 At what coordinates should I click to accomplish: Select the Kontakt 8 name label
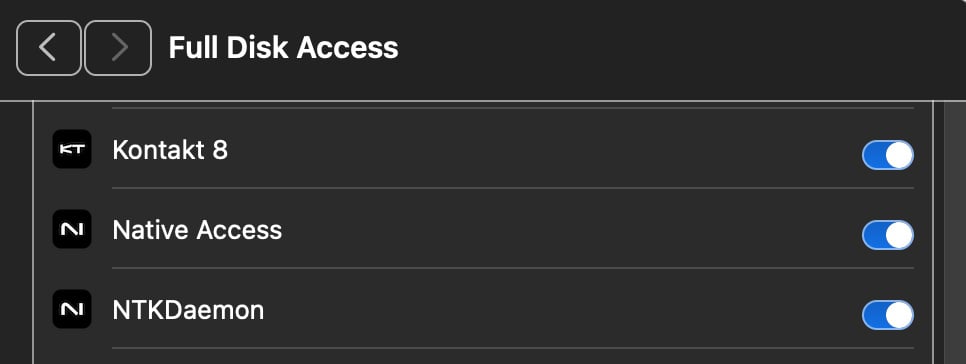click(170, 150)
